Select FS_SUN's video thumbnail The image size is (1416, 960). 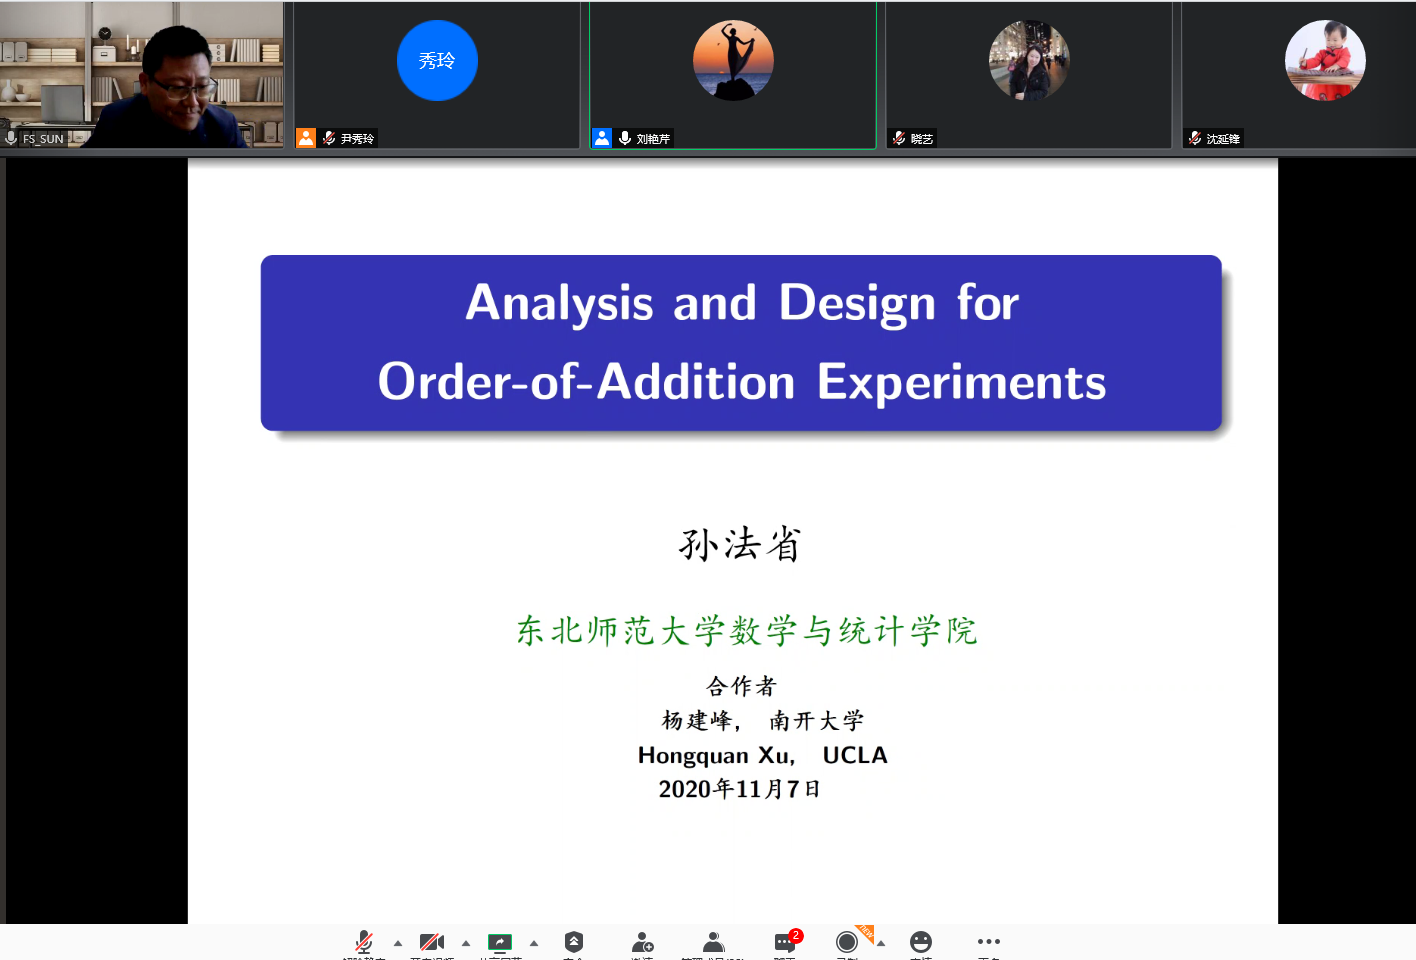click(142, 75)
